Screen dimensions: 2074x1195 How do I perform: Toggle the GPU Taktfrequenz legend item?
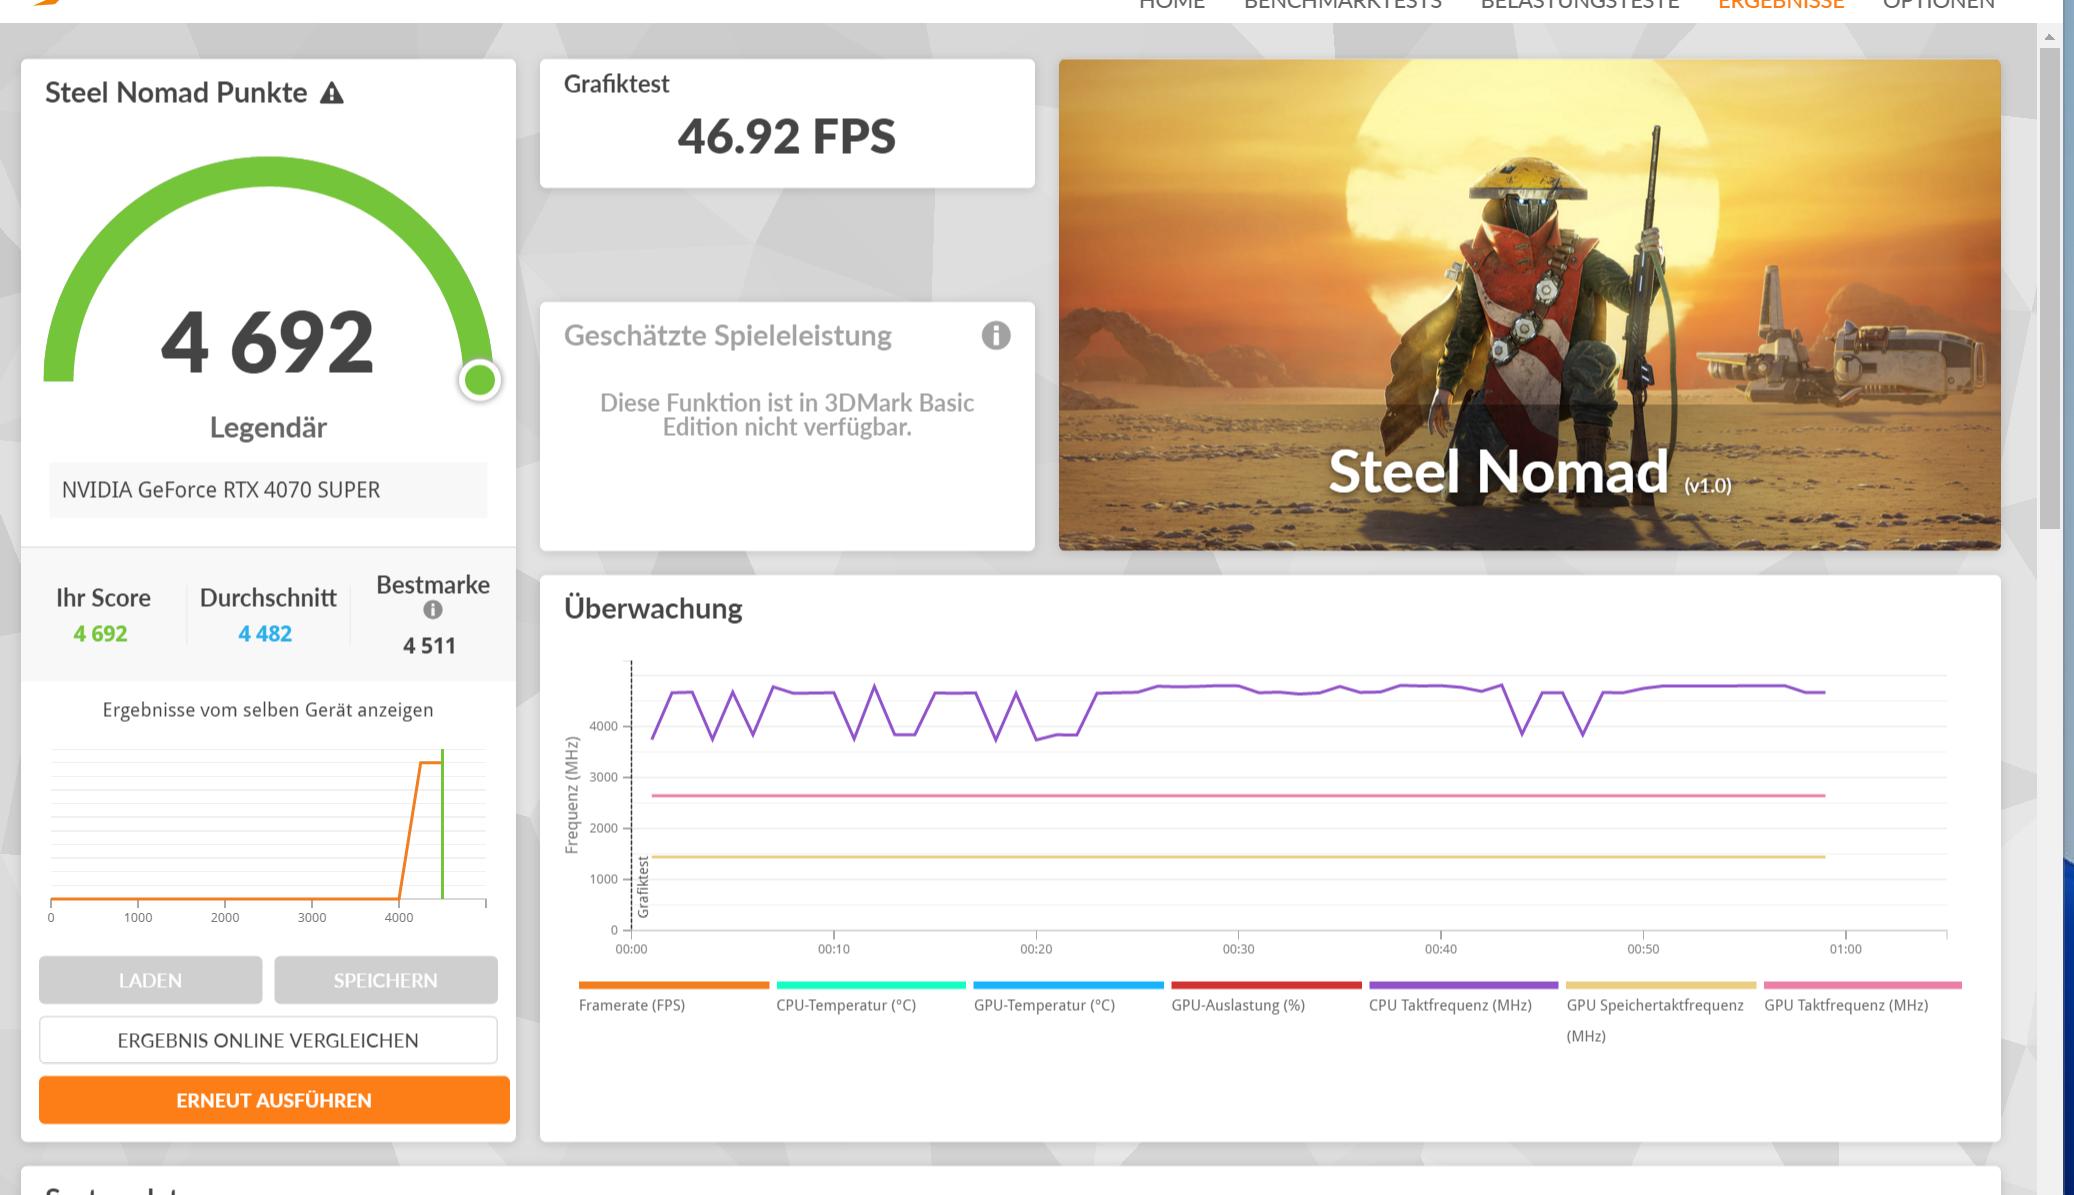coord(1846,1004)
